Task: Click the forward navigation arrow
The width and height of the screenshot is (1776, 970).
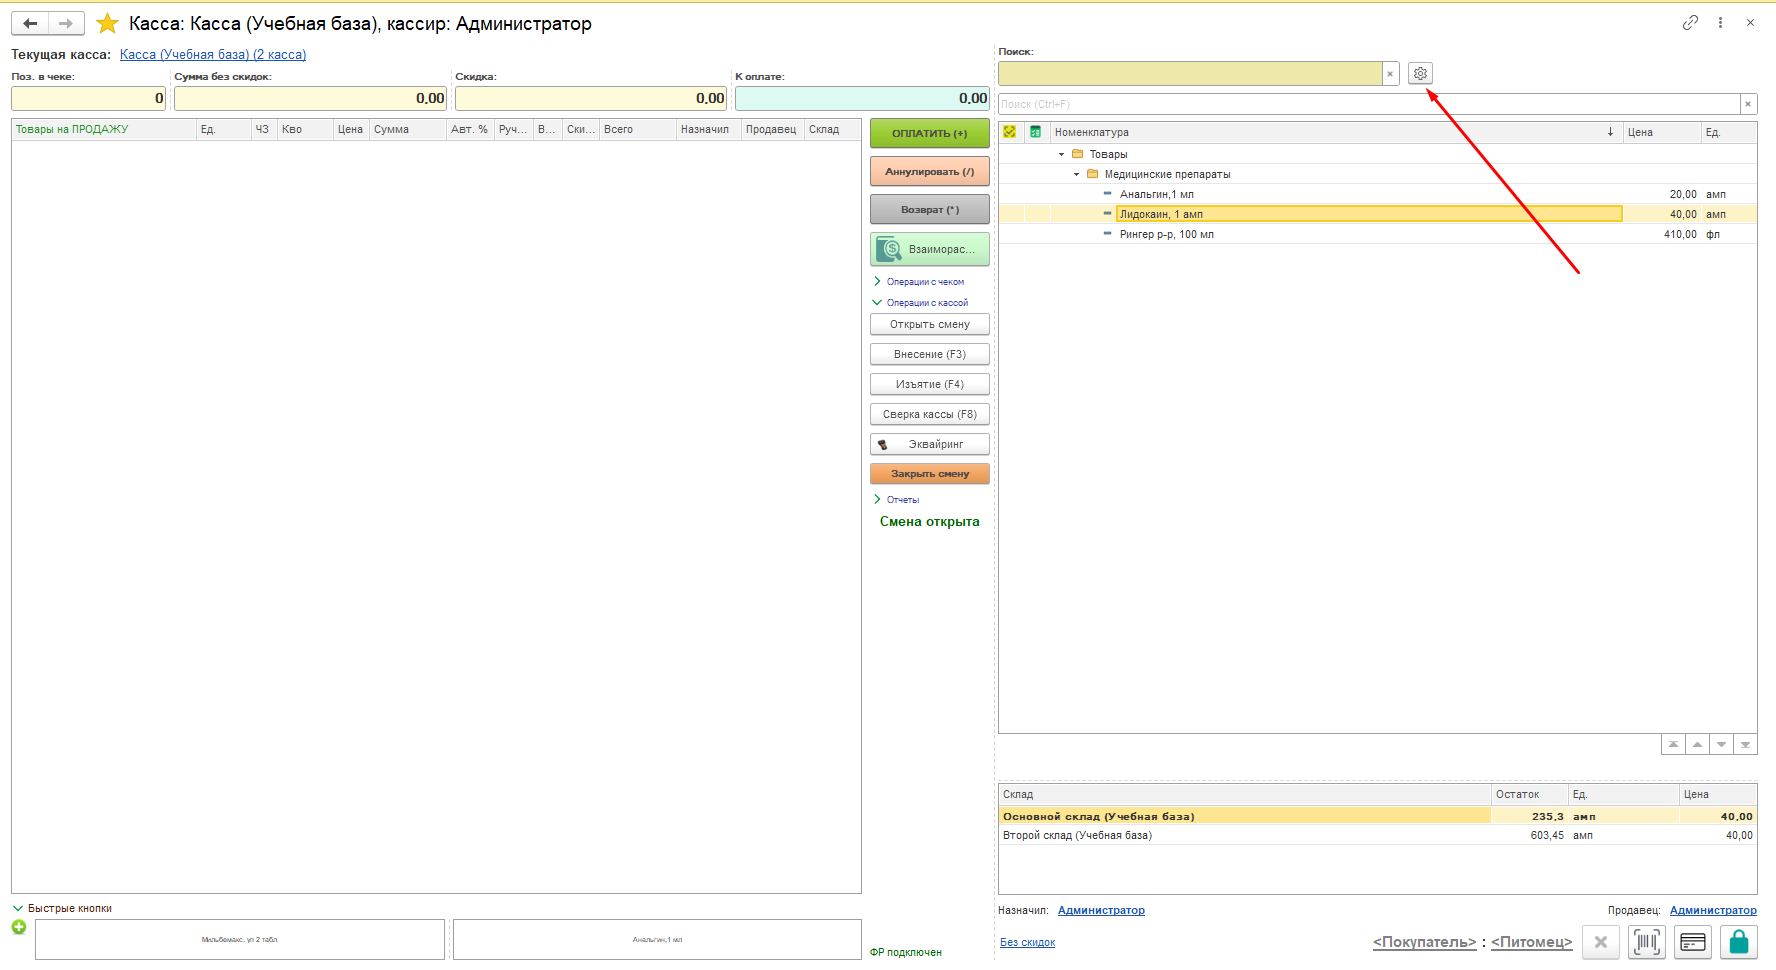Action: click(x=66, y=23)
